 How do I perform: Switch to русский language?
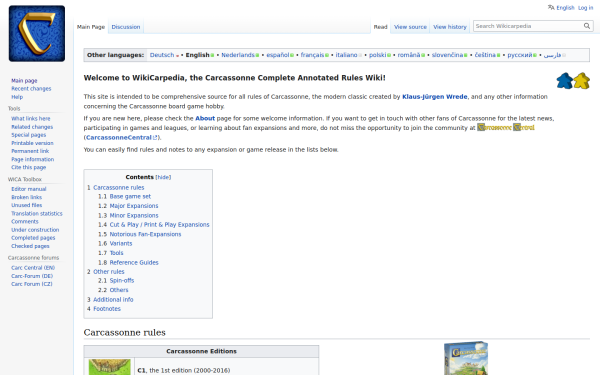520,55
